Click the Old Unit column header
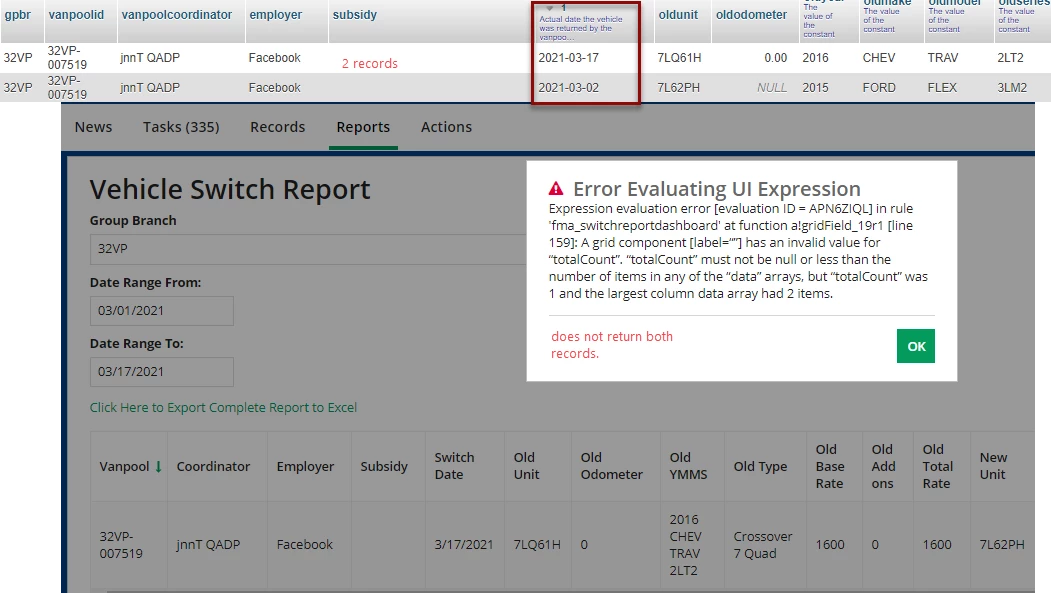The width and height of the screenshot is (1051, 593). point(526,466)
